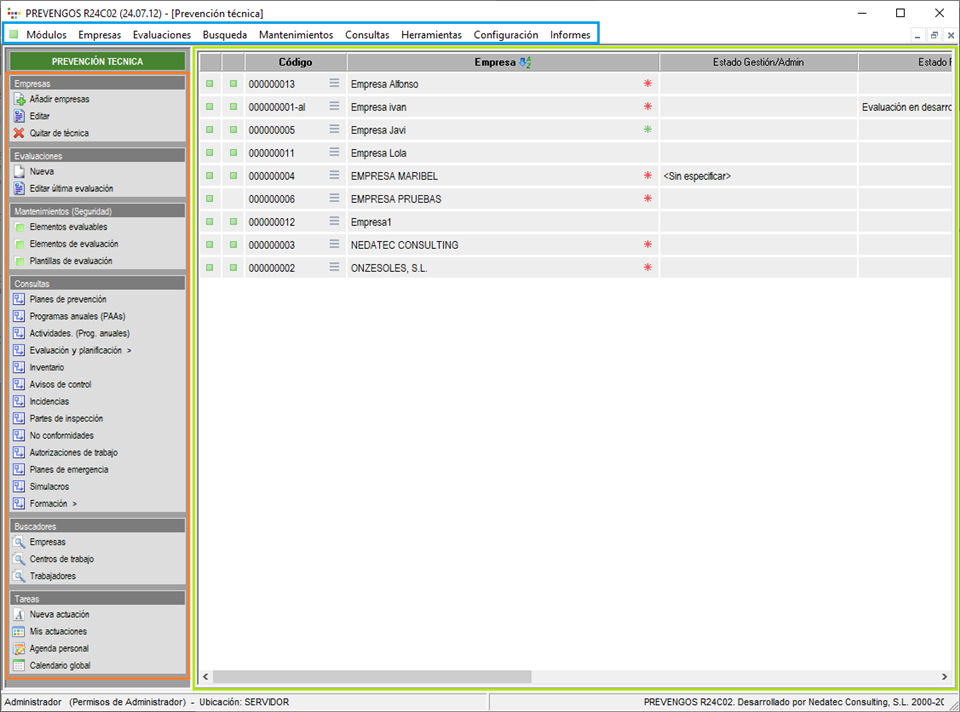This screenshot has height=712, width=960.
Task: Click the Calendario global icon
Action: pyautogui.click(x=20, y=666)
